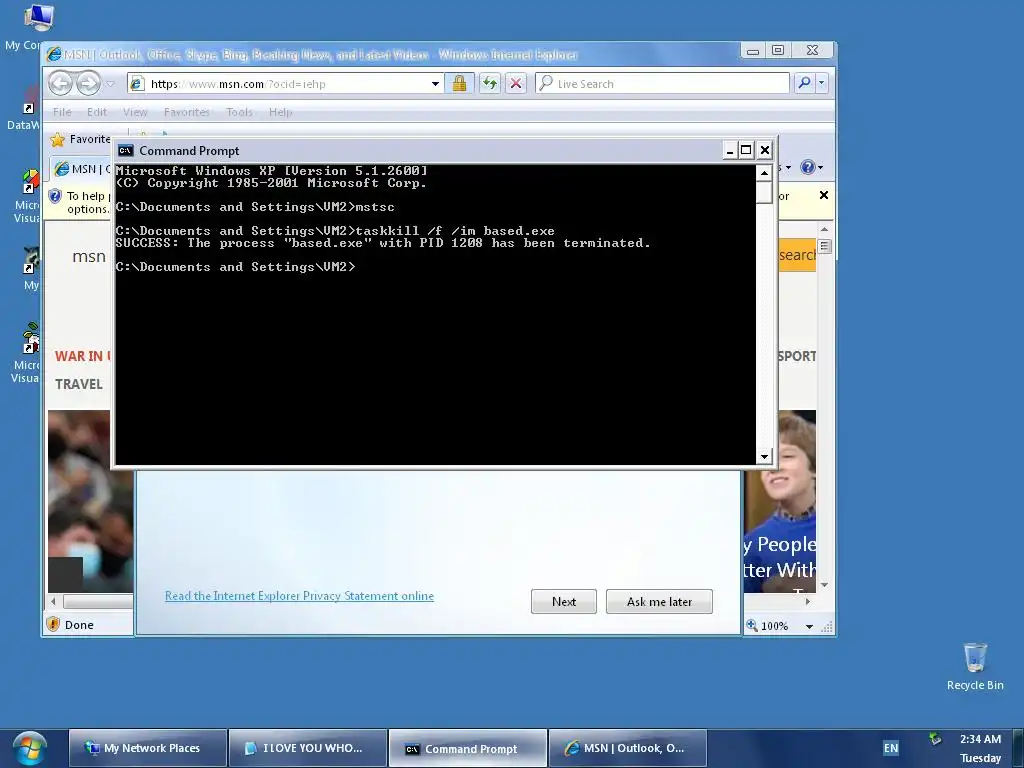
Task: Restore the Internet Explorer window size
Action: point(778,50)
